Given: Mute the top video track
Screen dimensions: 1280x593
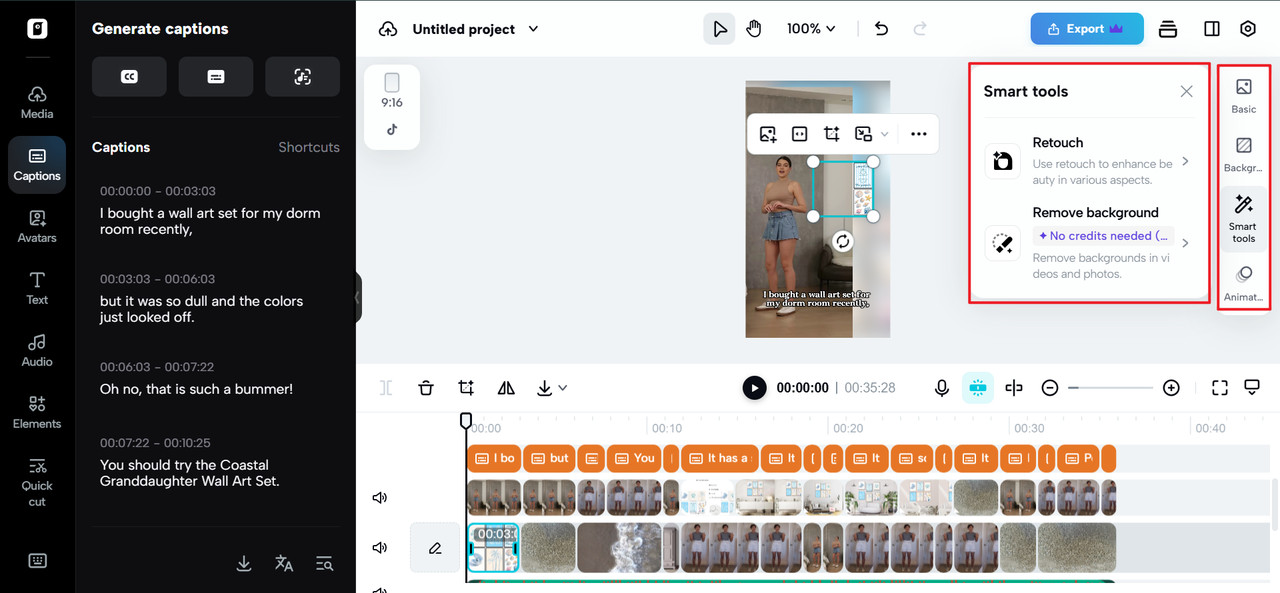Looking at the screenshot, I should point(380,498).
